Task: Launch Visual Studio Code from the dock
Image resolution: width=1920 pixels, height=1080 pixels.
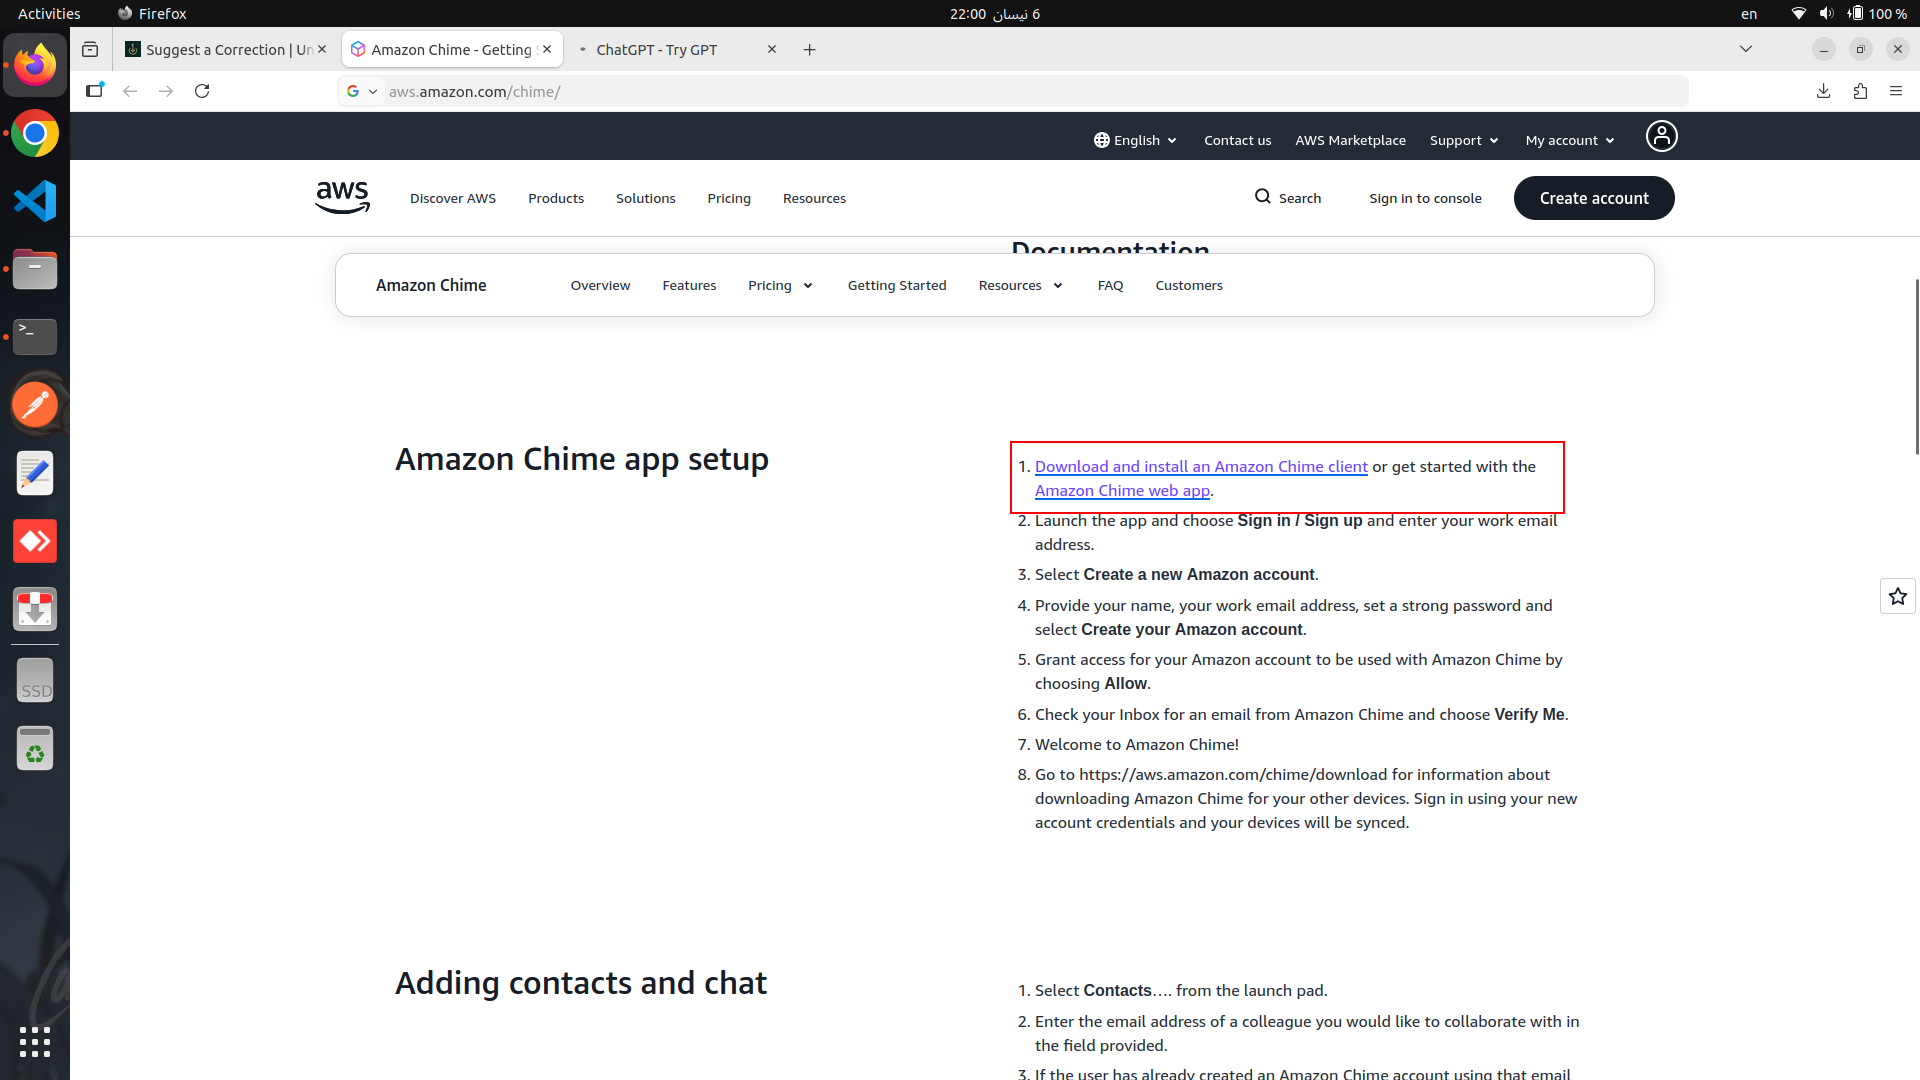Action: click(x=35, y=201)
